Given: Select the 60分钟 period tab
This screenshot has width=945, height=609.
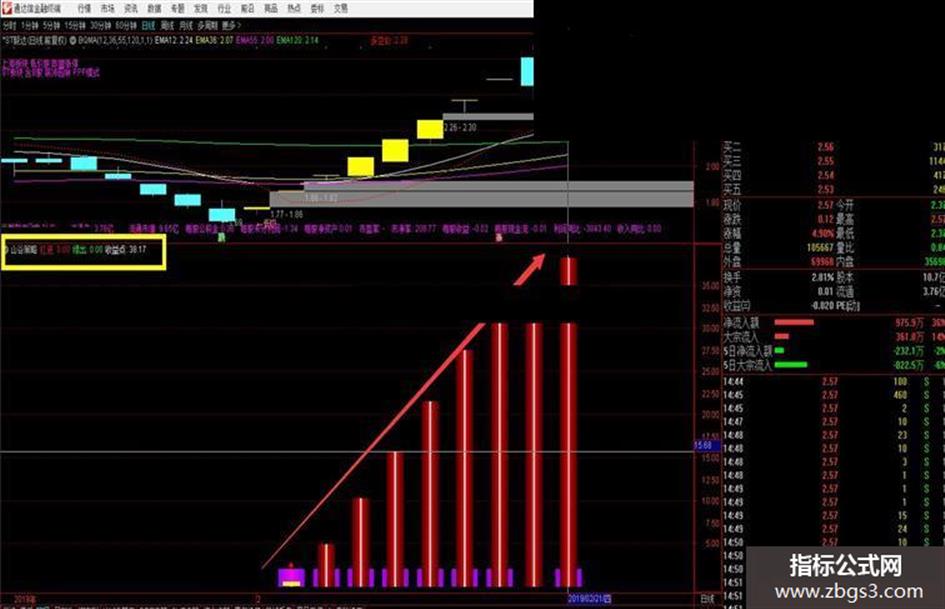Looking at the screenshot, I should (x=126, y=25).
